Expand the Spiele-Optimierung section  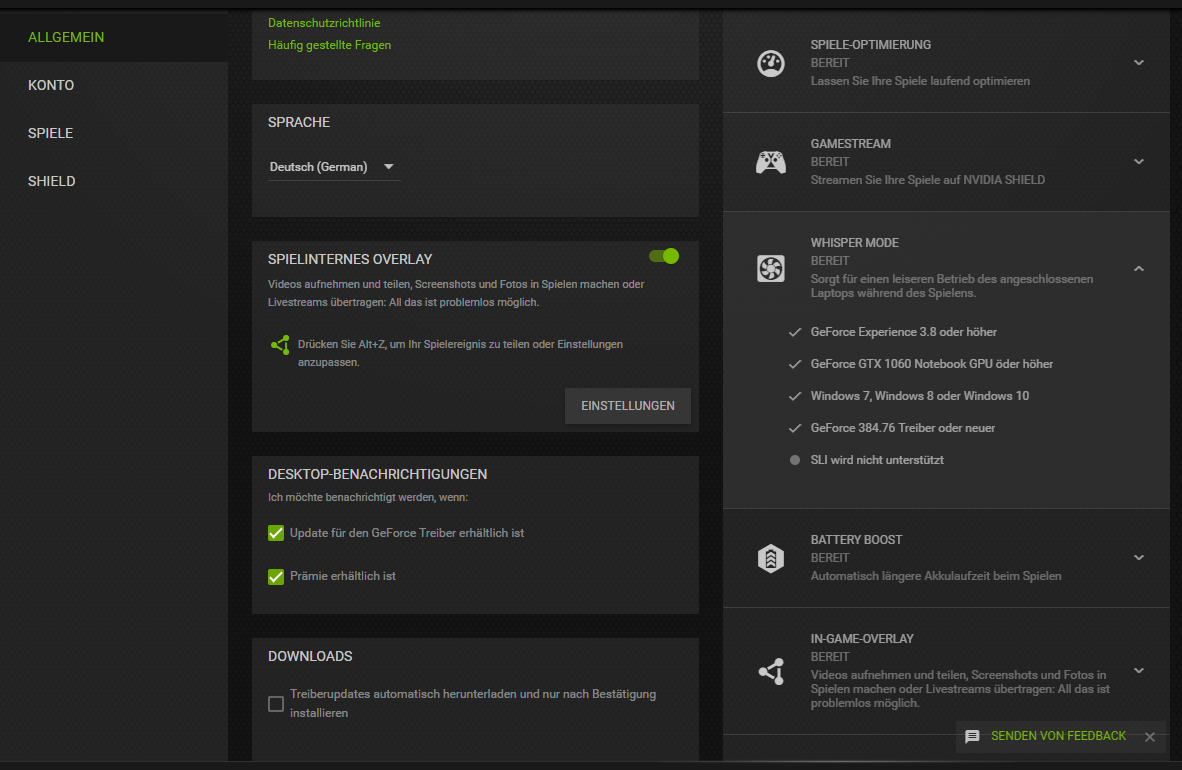click(1139, 63)
